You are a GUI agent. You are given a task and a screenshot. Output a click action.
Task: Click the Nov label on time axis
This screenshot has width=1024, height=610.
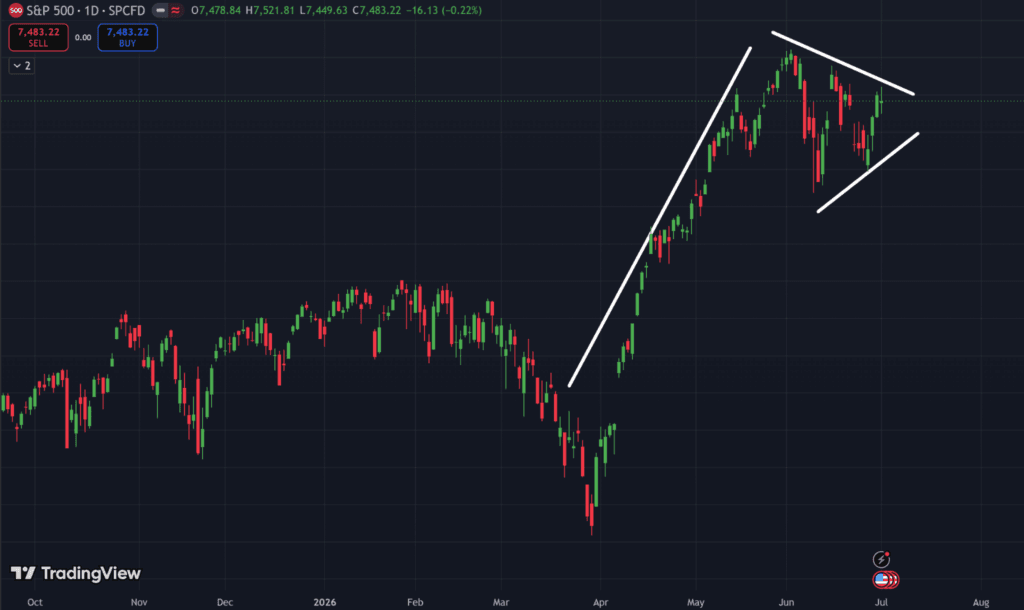point(138,602)
